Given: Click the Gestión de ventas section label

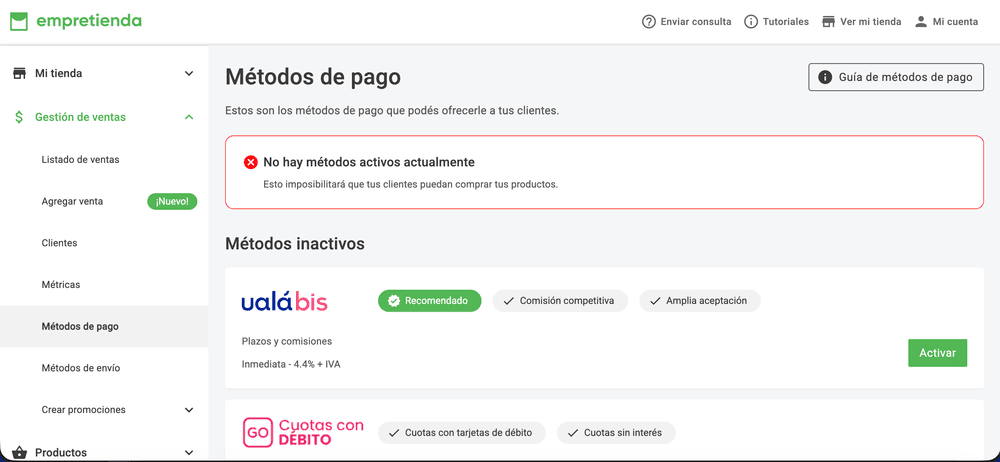Looking at the screenshot, I should 80,117.
